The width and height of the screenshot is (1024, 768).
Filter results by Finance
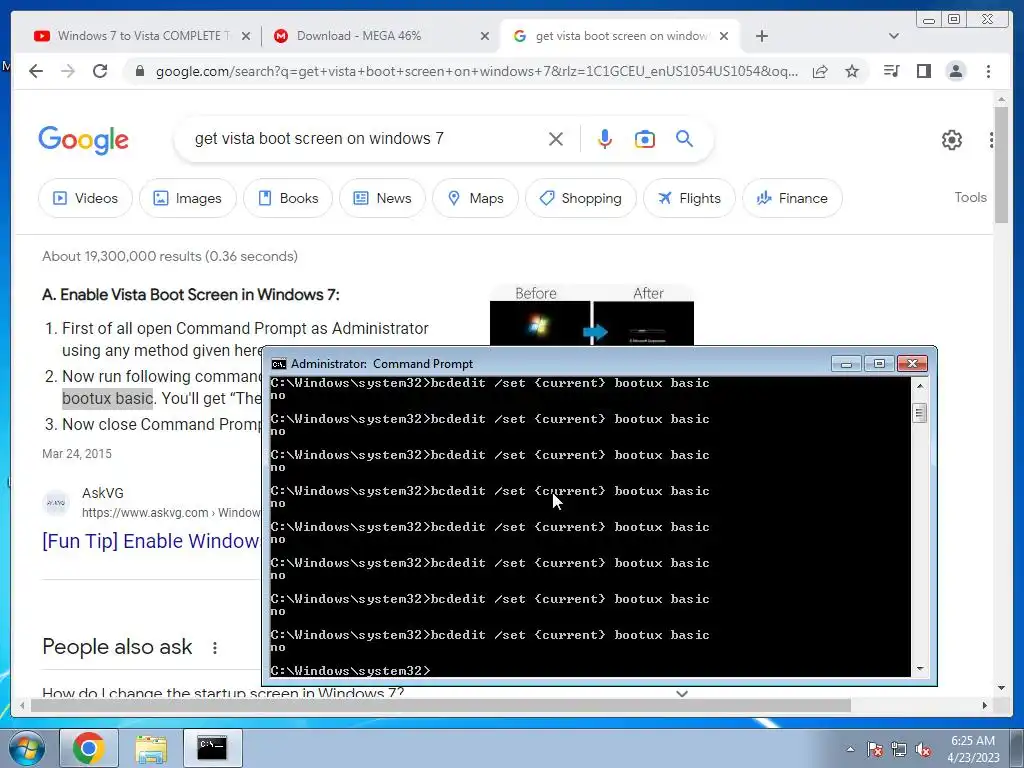(792, 198)
